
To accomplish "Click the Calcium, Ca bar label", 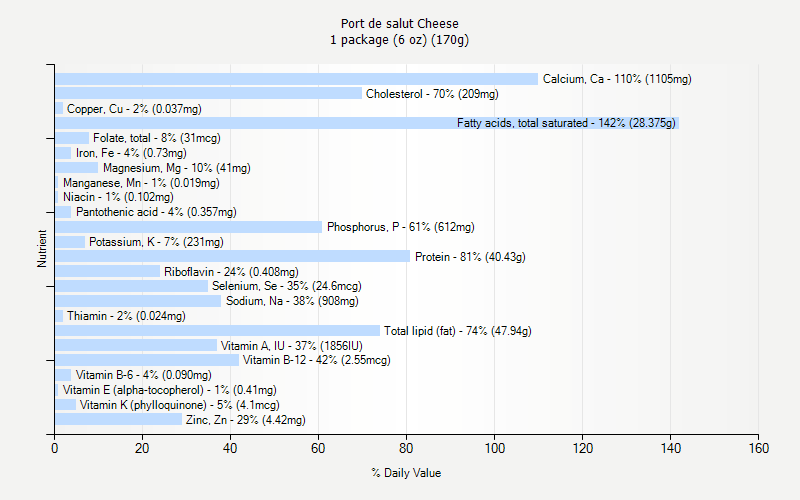I will tap(616, 79).
